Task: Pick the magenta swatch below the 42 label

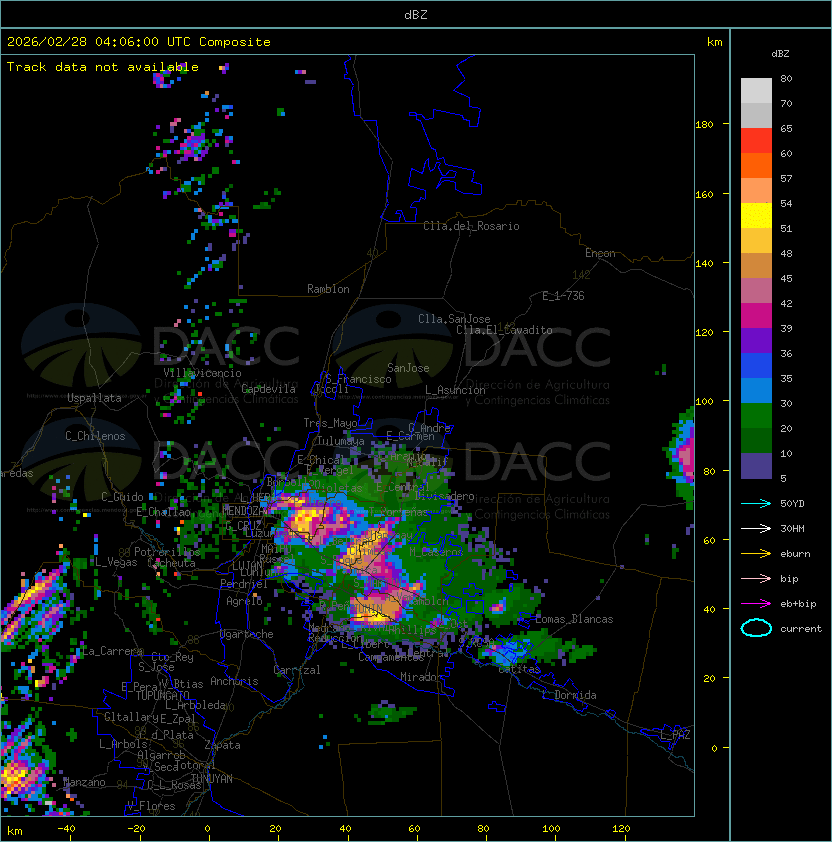Action: [756, 316]
